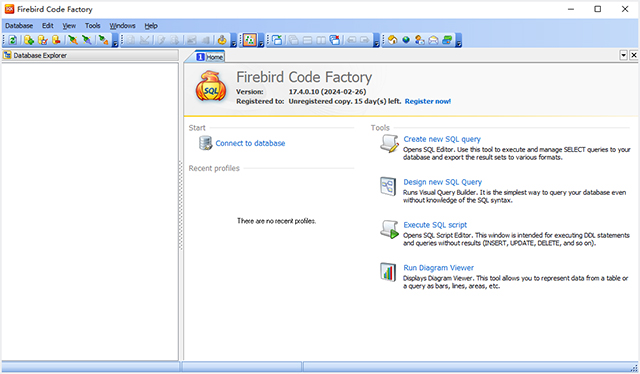Open the View menu
Viewport: 640px width, 374px height.
coord(69,26)
